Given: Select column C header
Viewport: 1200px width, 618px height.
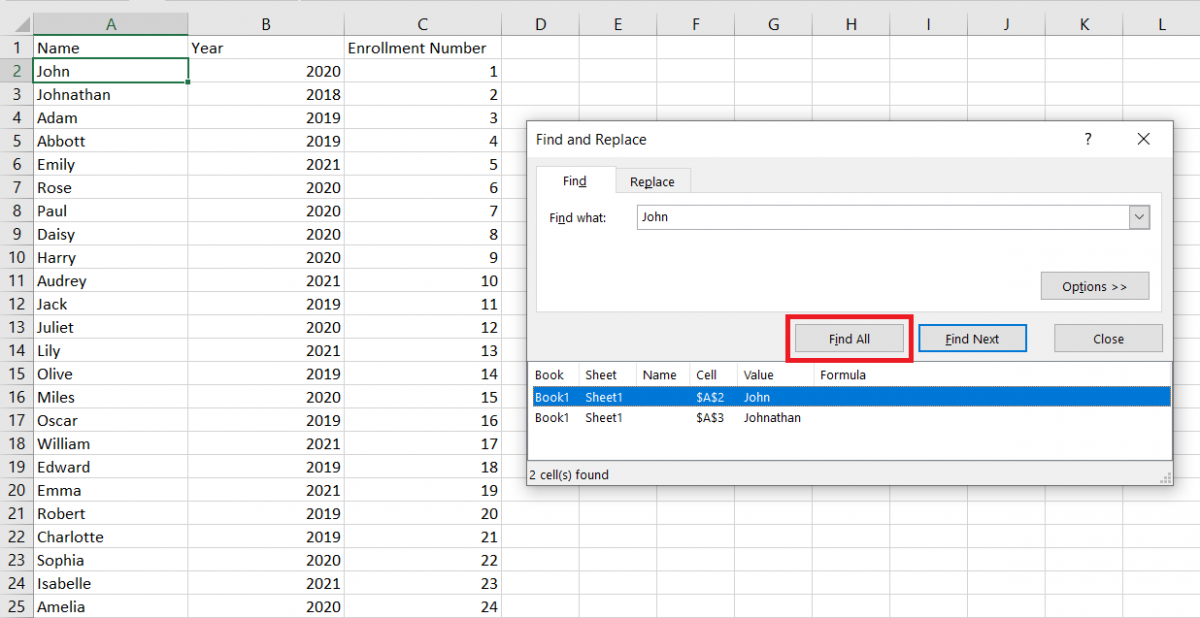Looking at the screenshot, I should coord(423,25).
